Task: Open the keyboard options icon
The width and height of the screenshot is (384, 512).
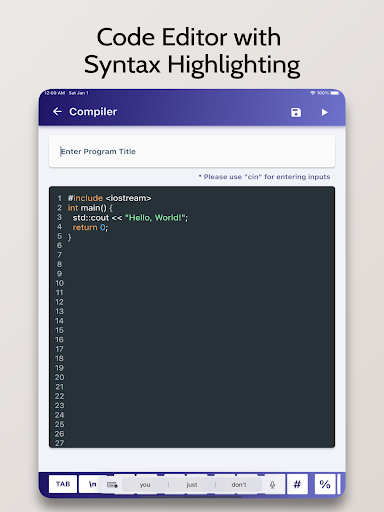Action: [112, 485]
